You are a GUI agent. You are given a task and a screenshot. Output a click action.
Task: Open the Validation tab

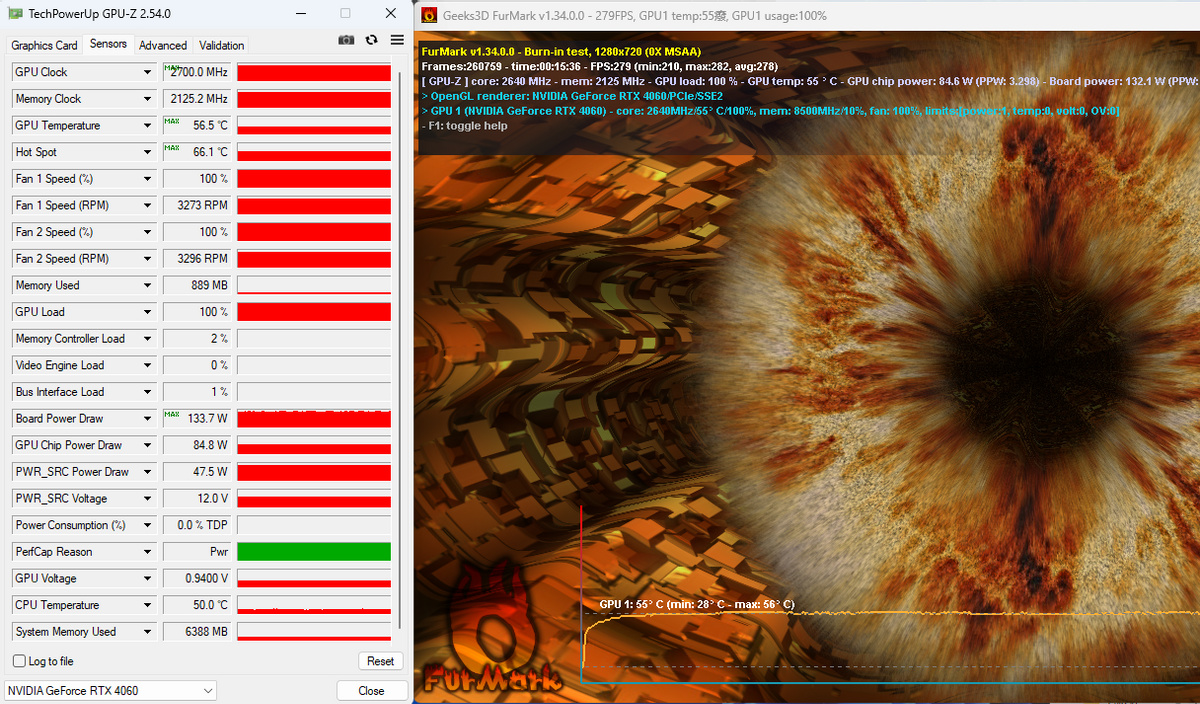[221, 45]
